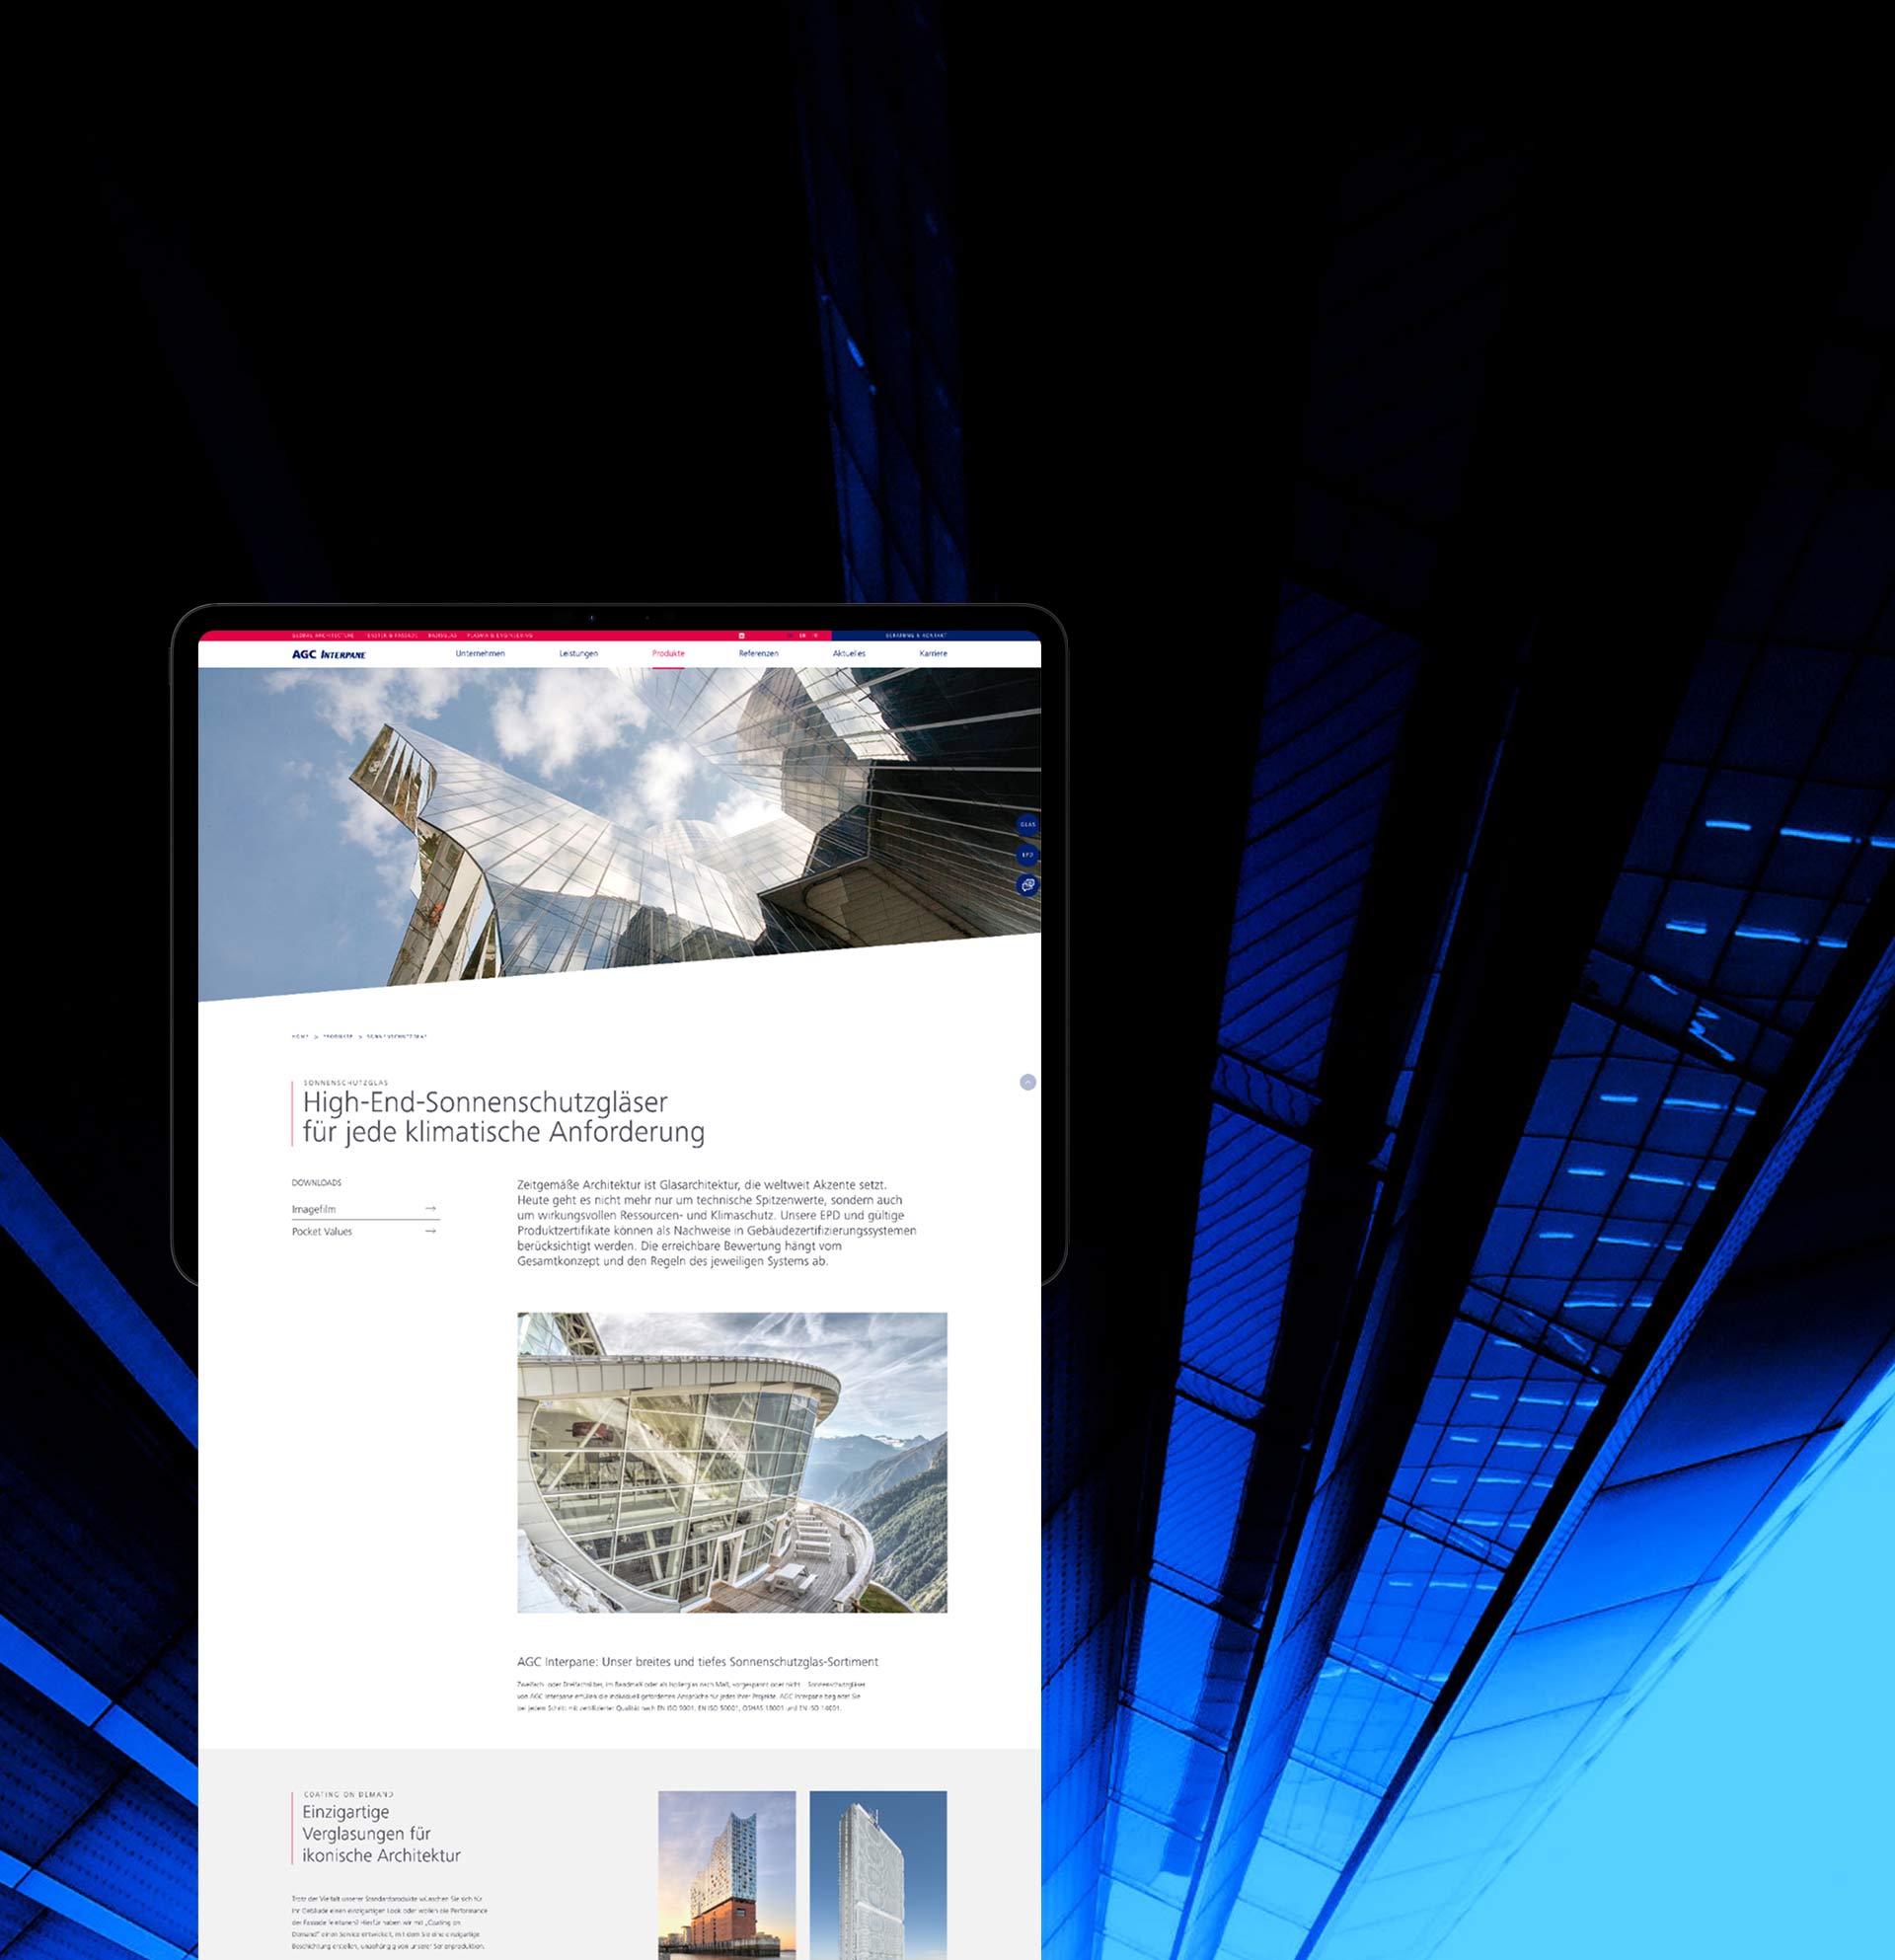
Task: Open the AGC Interpane logo homepage
Action: (x=329, y=654)
